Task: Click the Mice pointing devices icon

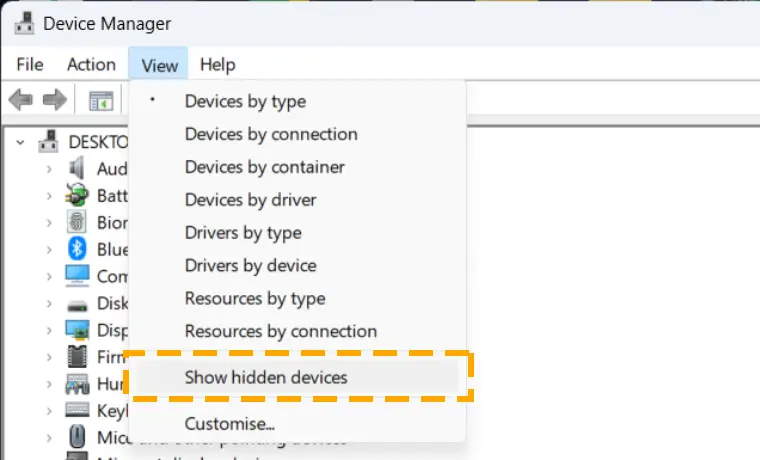Action: (x=77, y=437)
